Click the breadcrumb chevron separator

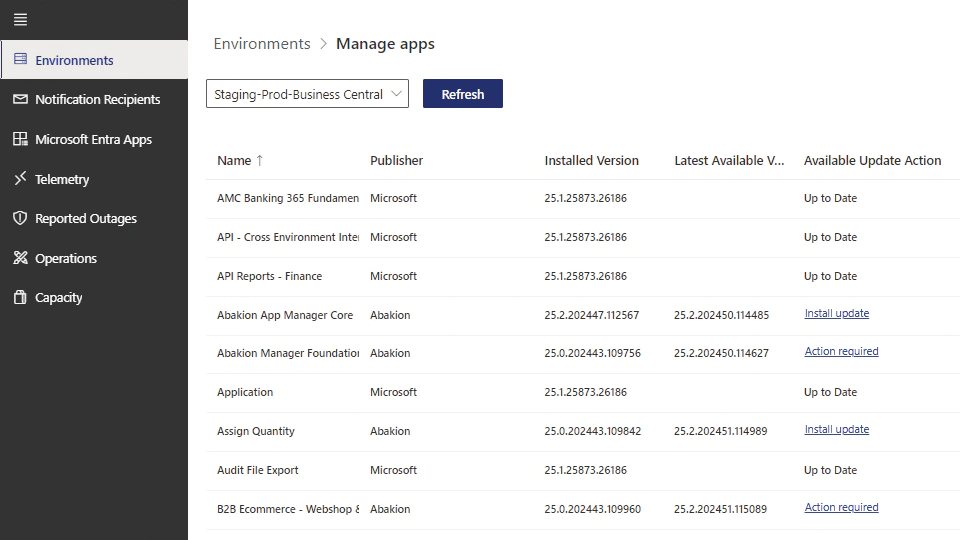click(323, 44)
